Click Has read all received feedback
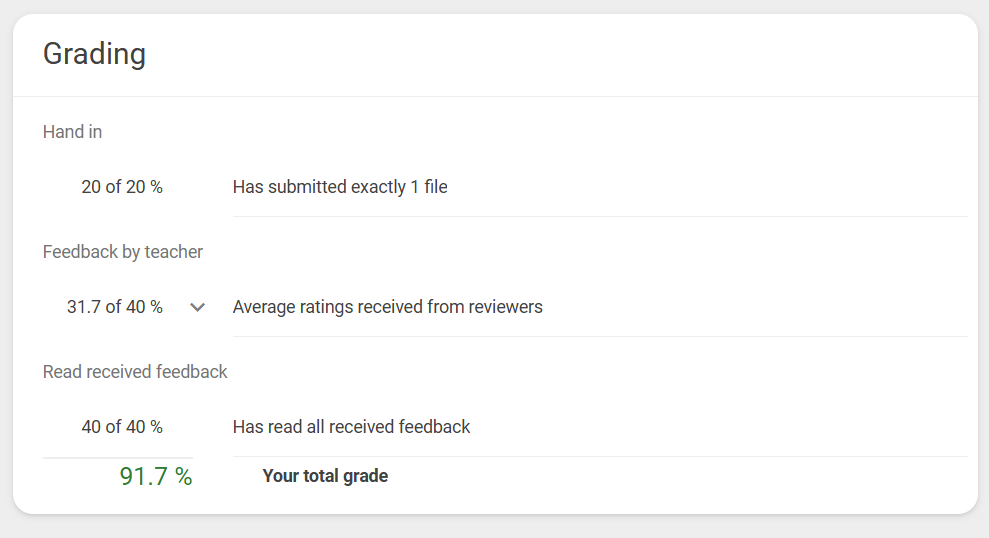Viewport: 989px width, 538px height. [351, 427]
